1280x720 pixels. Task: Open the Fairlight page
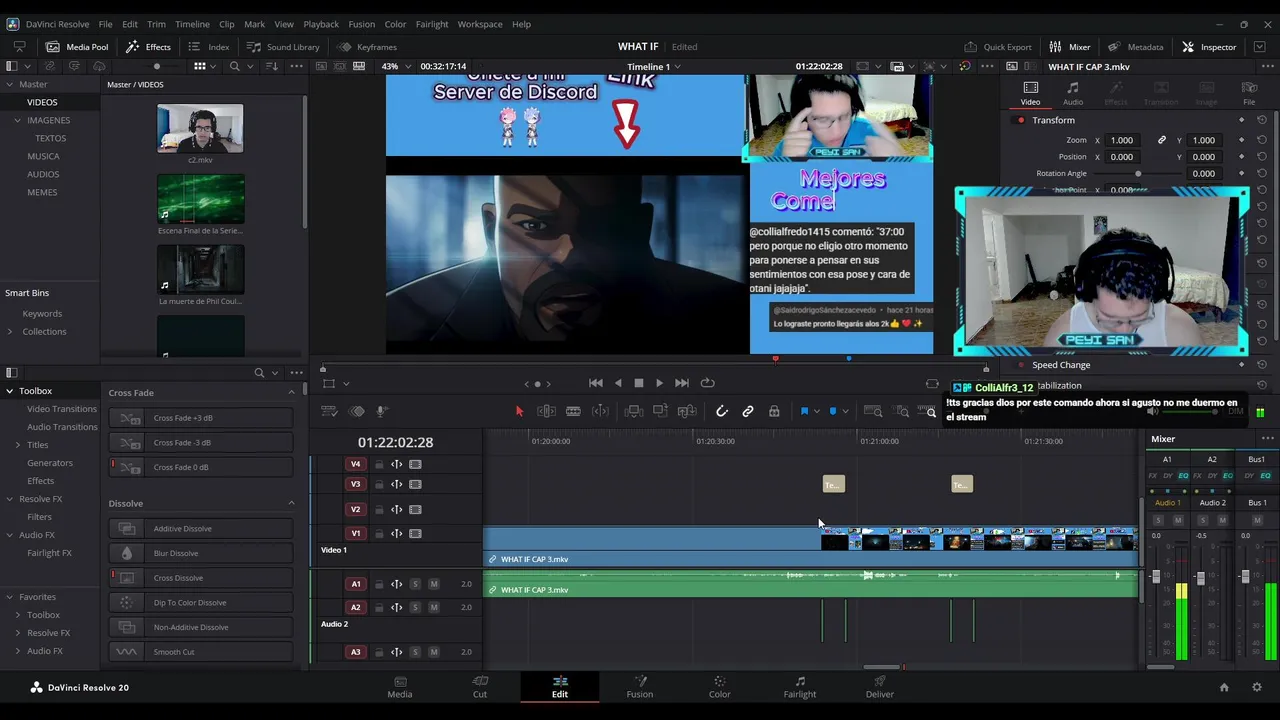pyautogui.click(x=800, y=687)
